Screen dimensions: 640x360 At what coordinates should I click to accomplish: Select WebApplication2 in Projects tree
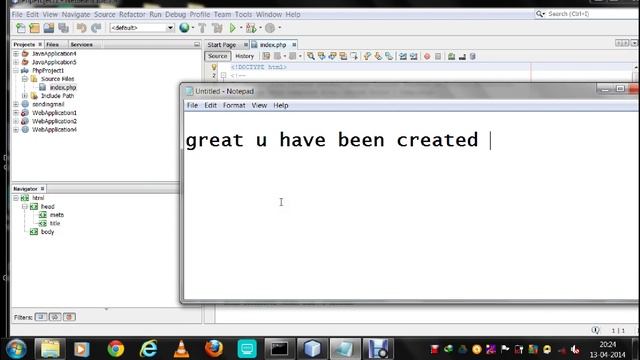[54, 121]
